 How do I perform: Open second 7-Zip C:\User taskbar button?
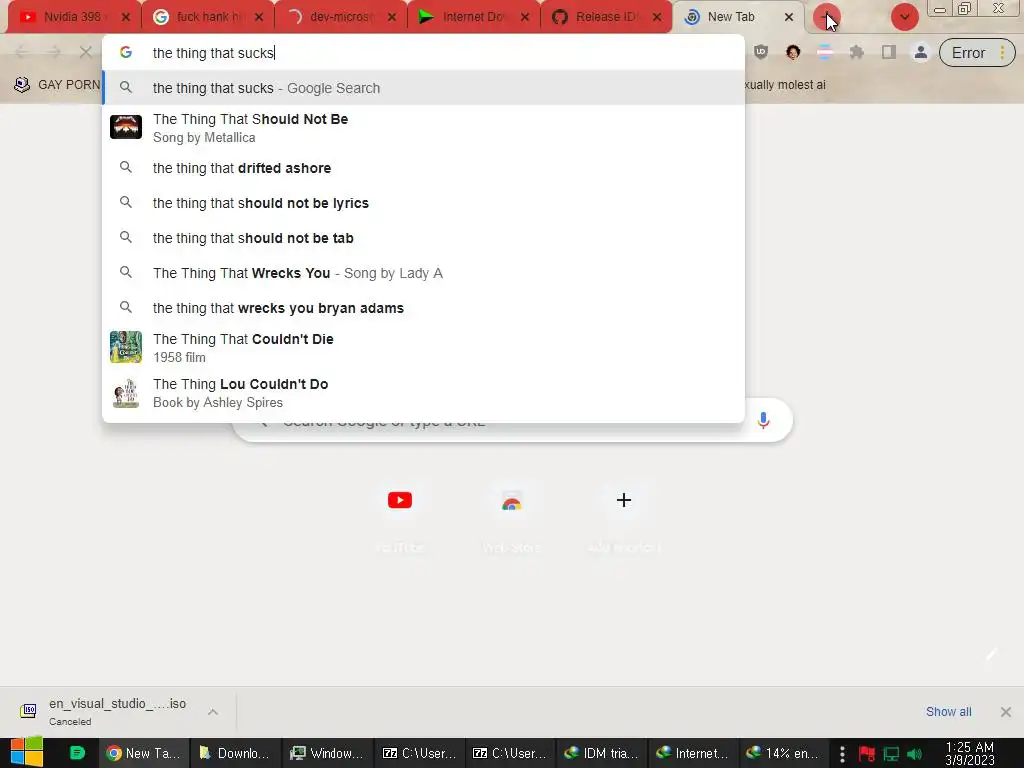509,753
